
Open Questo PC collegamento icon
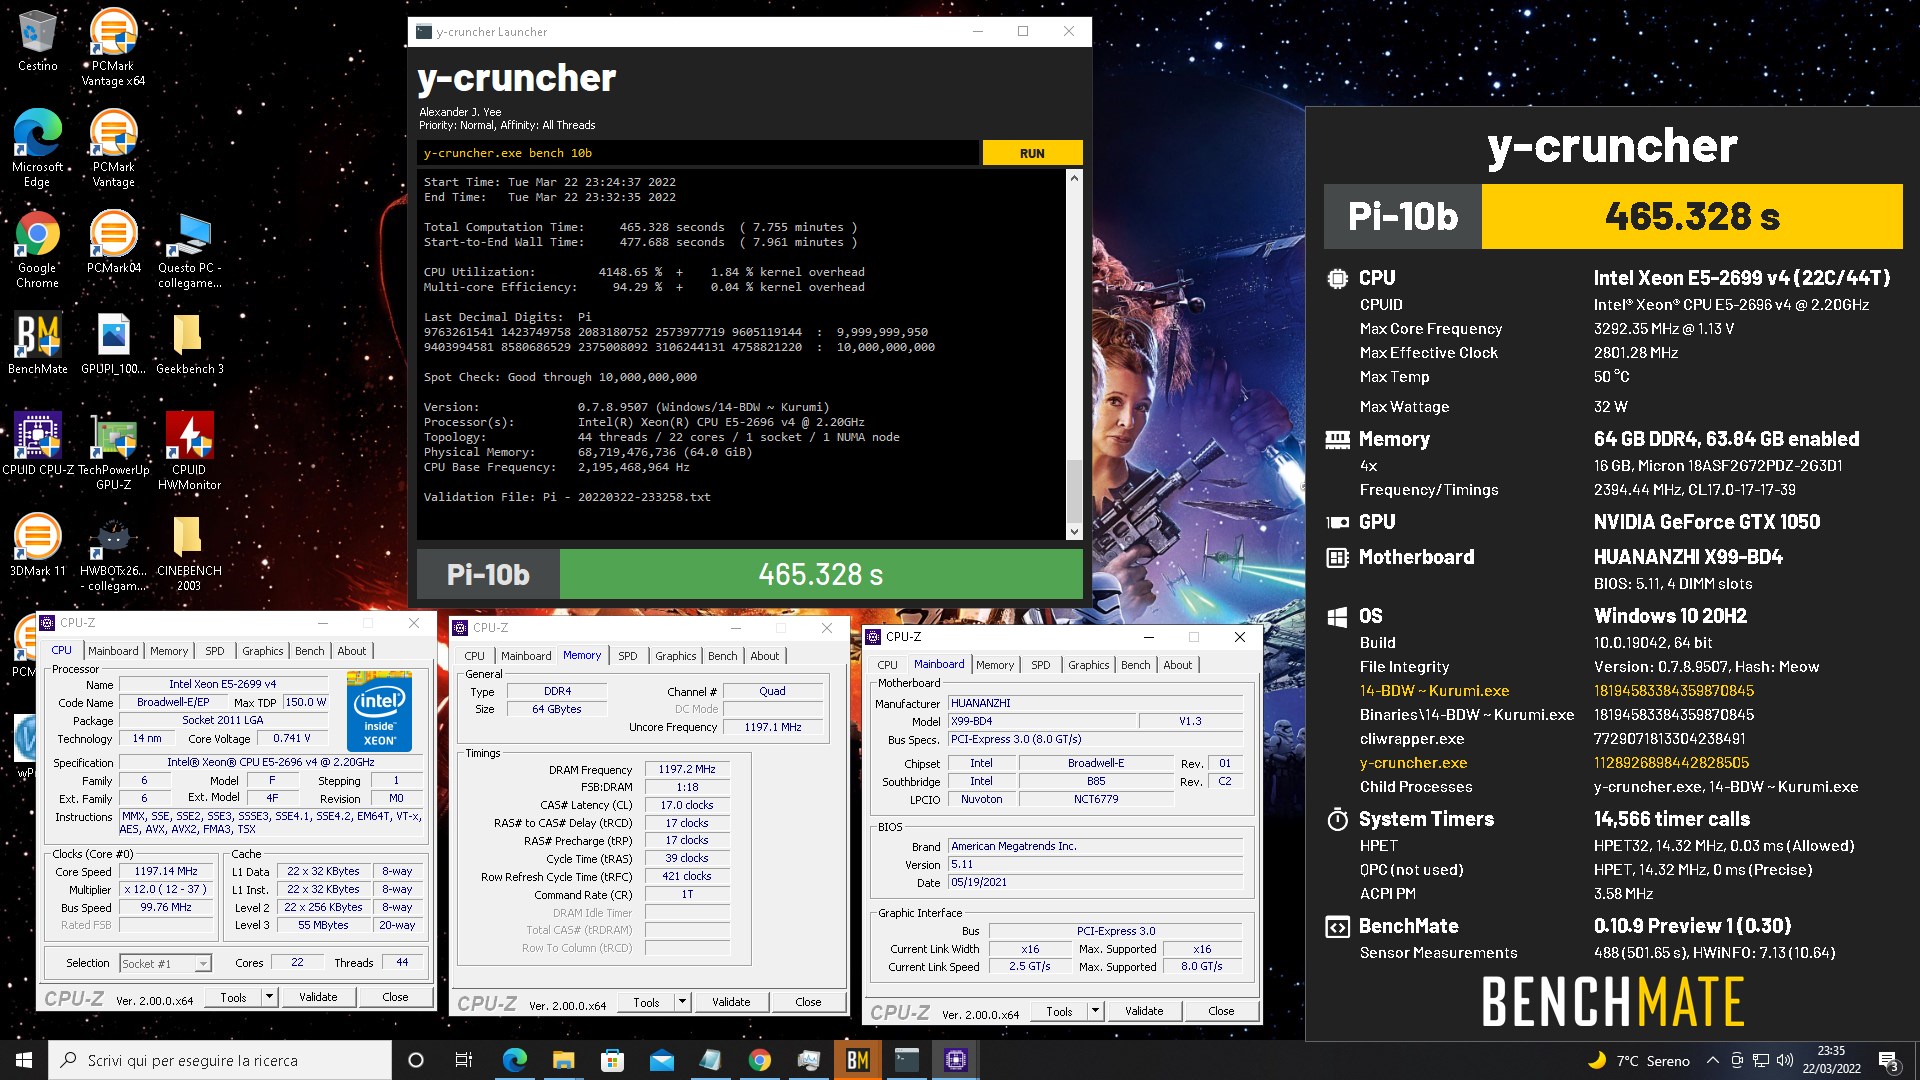click(189, 250)
